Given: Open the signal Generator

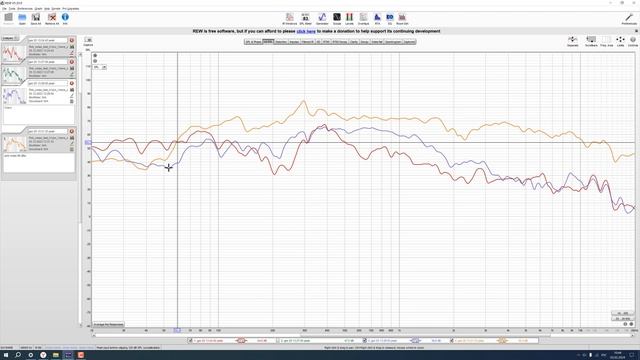Looking at the screenshot, I should click(322, 18).
